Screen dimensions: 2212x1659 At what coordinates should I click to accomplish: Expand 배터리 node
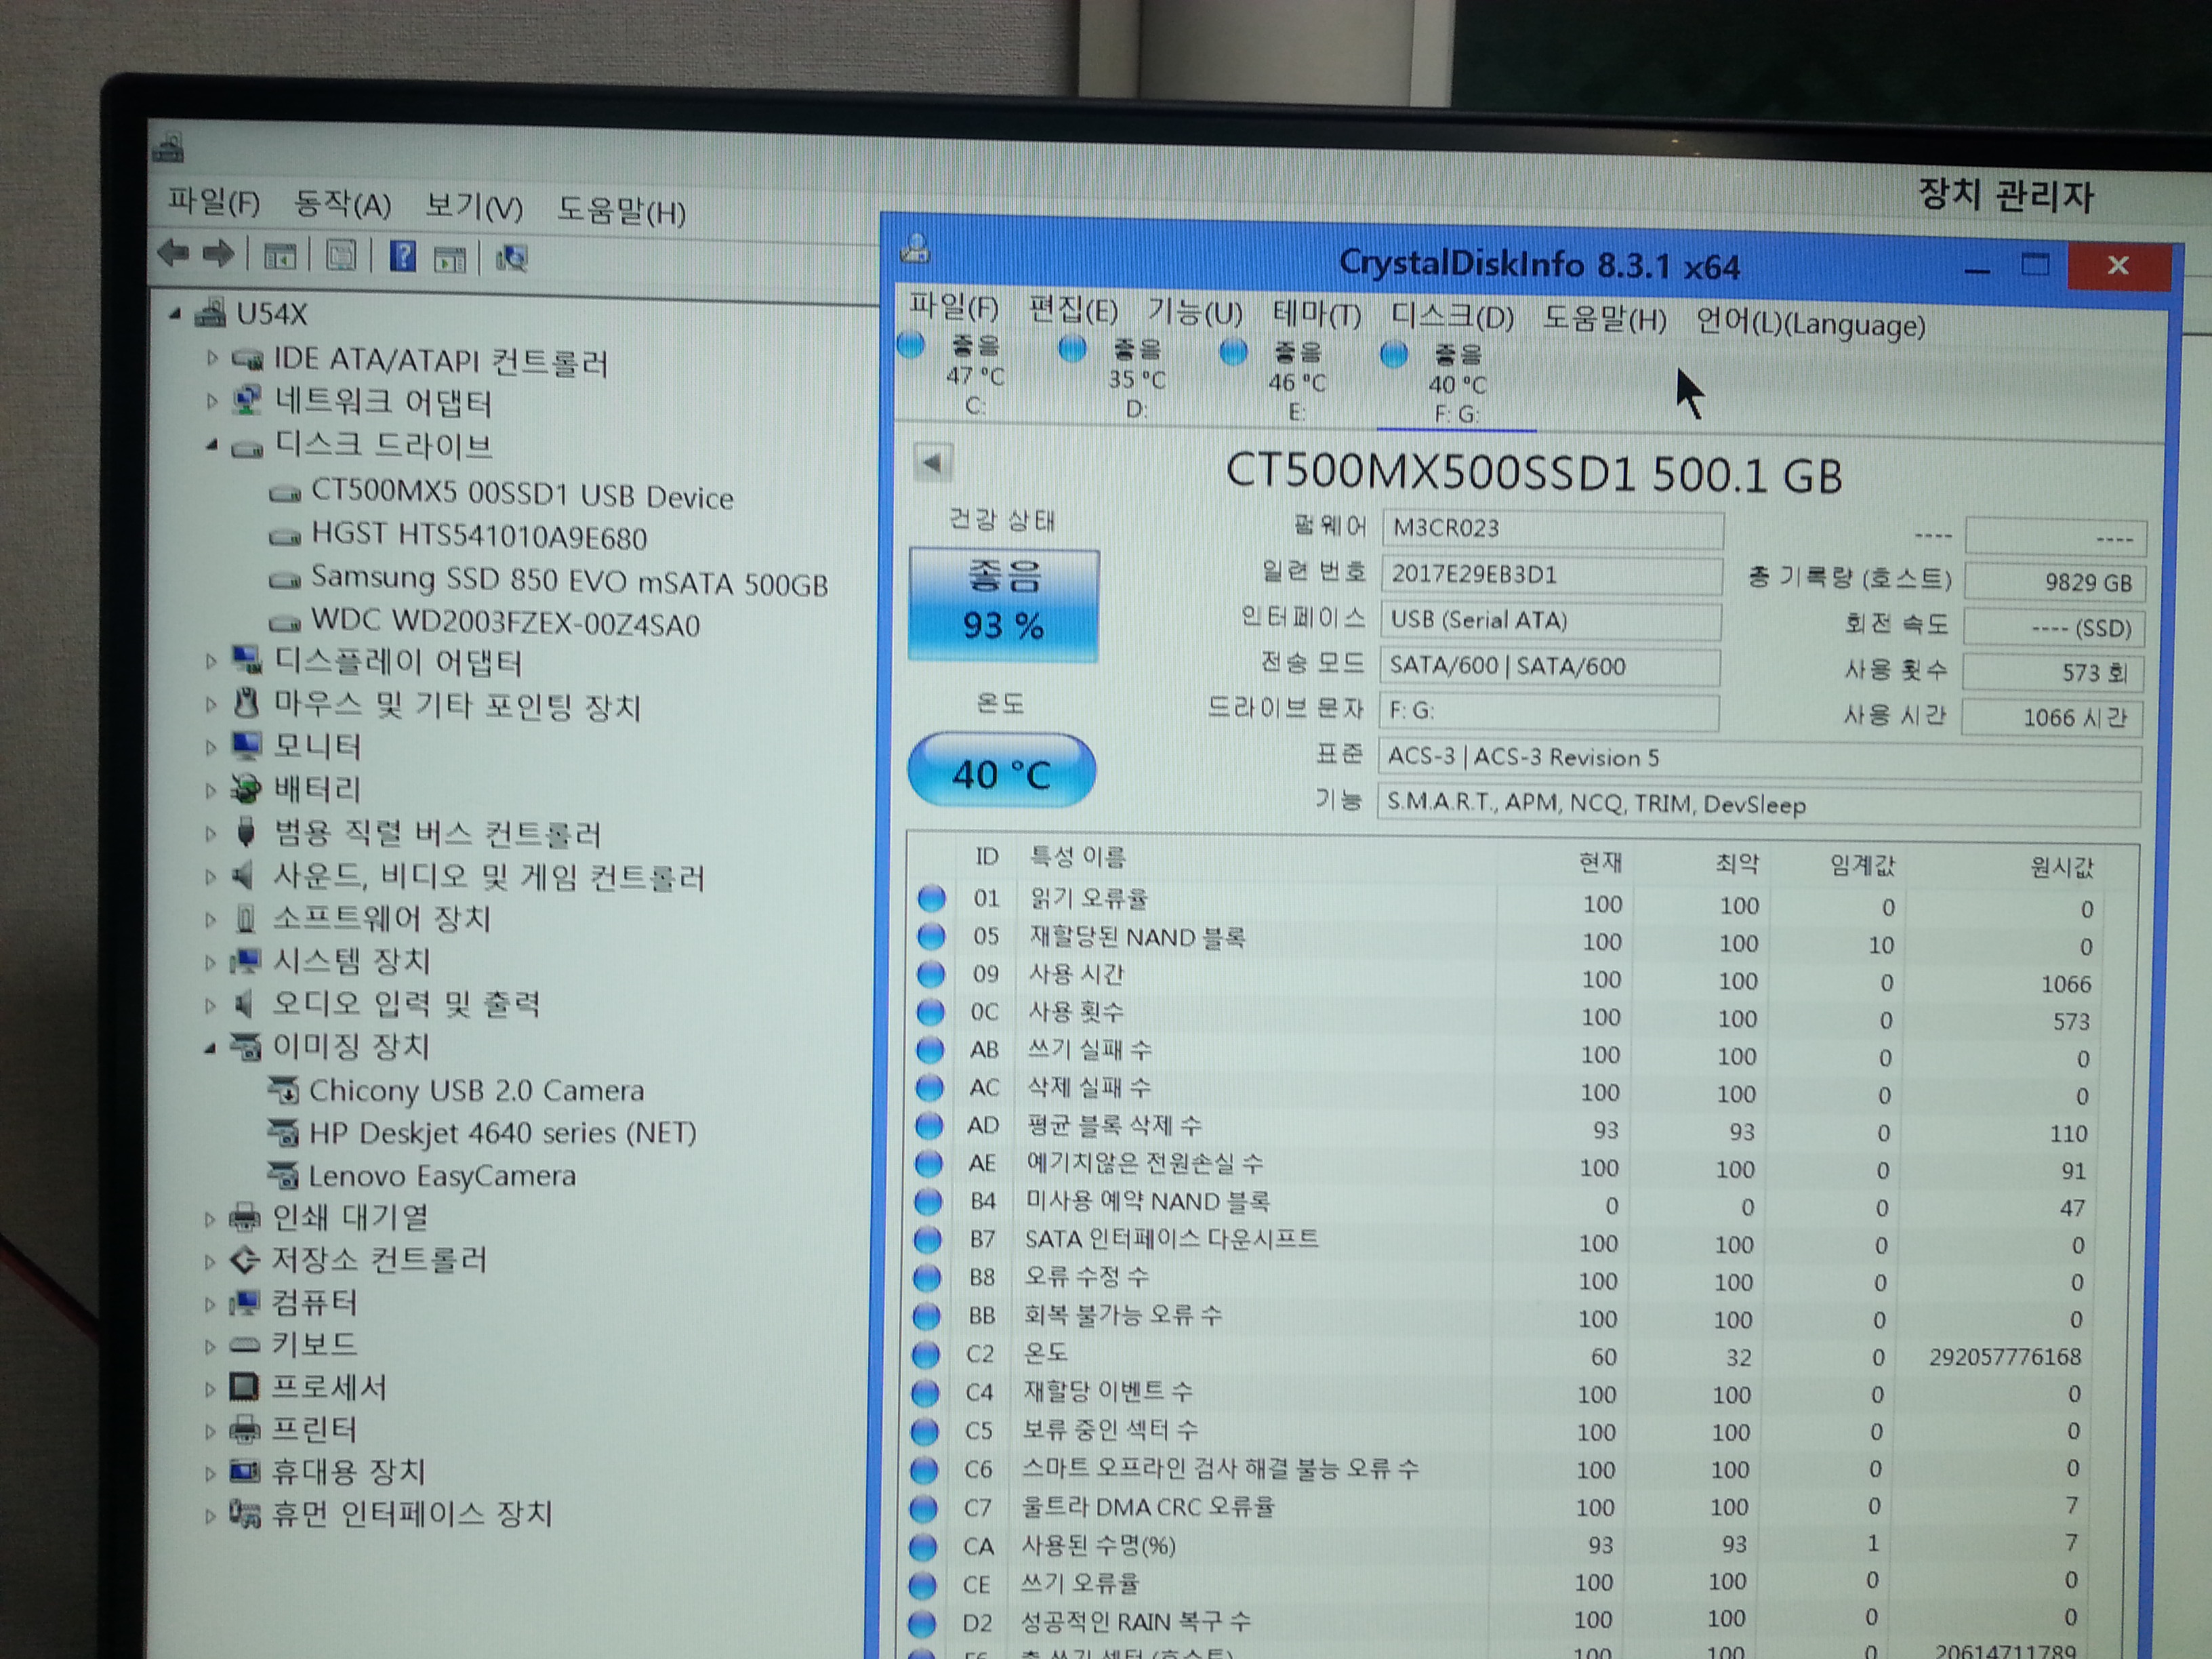[x=210, y=791]
